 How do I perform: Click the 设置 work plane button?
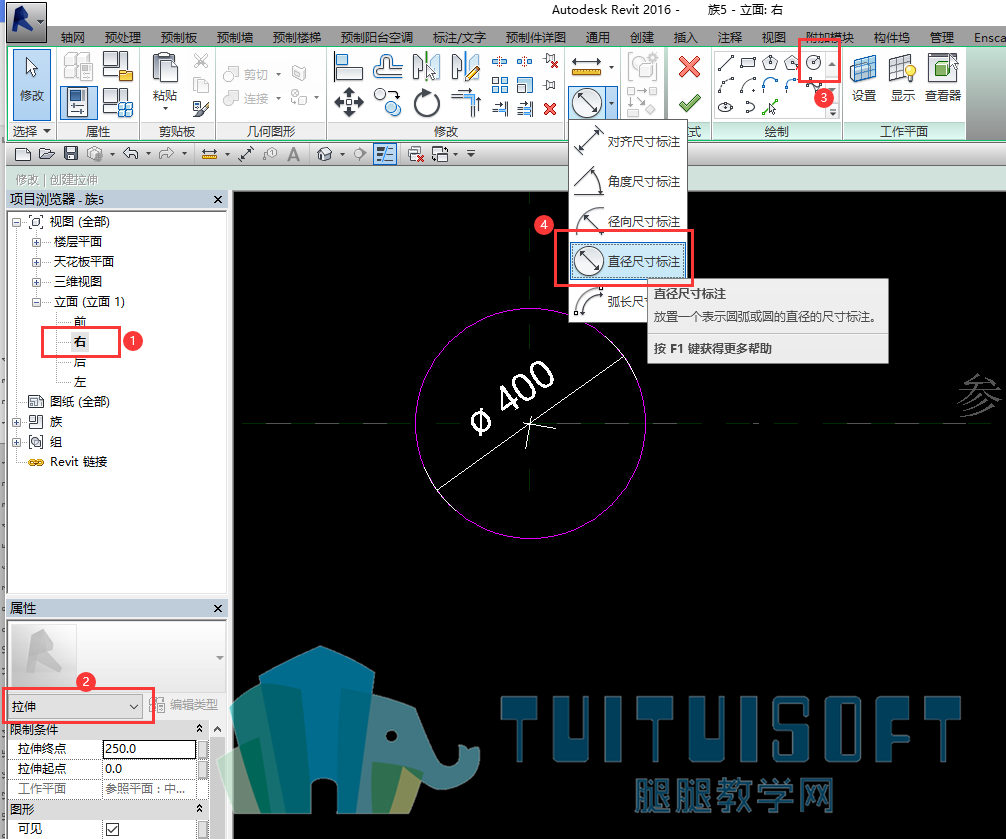coord(864,77)
